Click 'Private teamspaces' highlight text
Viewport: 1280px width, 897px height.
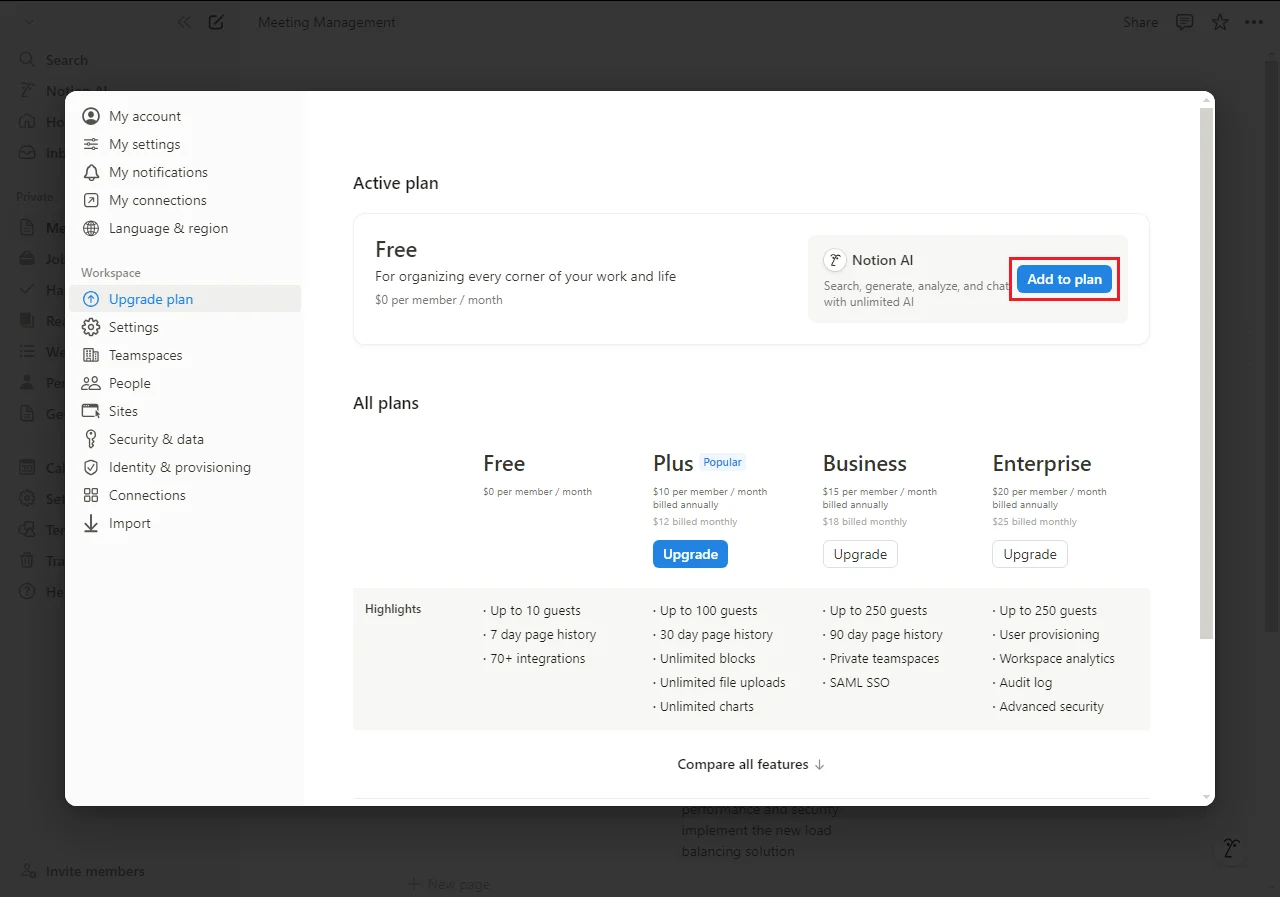pyautogui.click(x=884, y=658)
